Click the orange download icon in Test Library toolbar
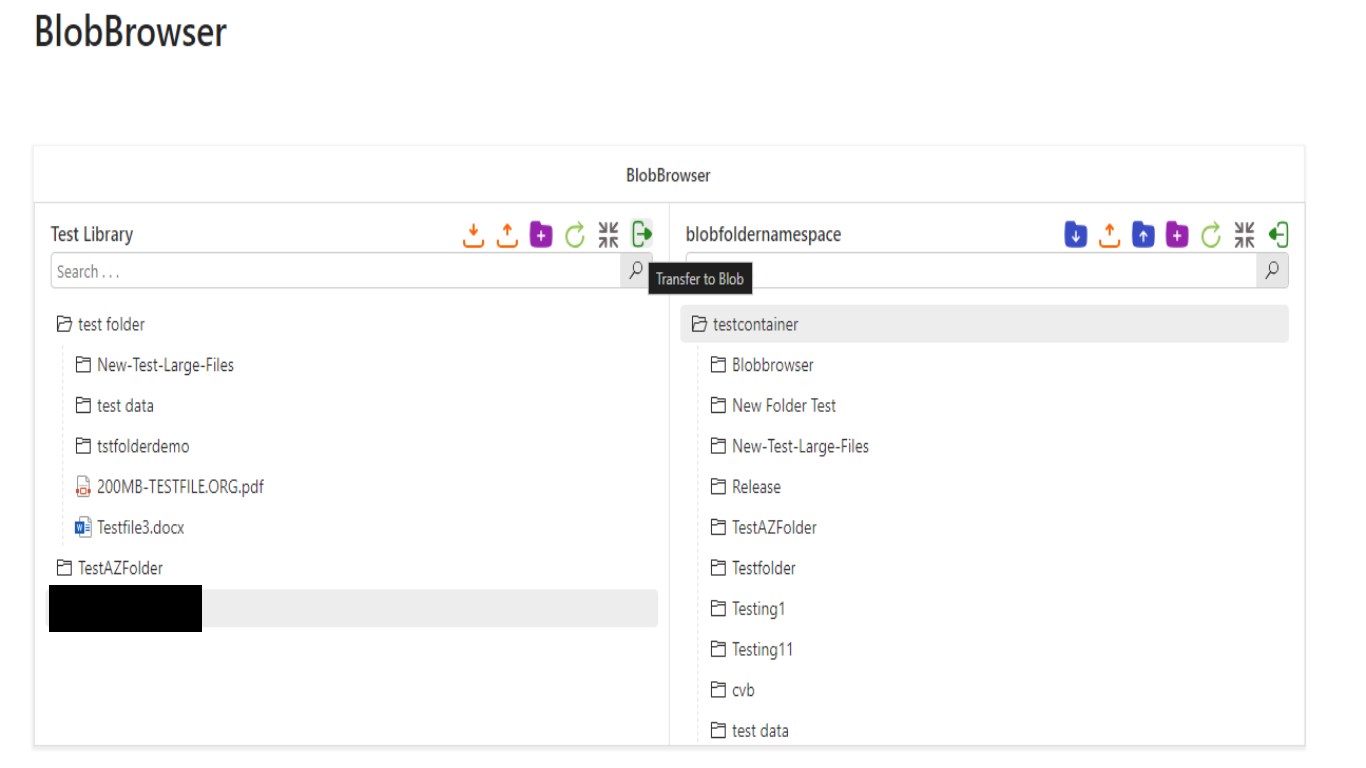The image size is (1366, 768). (x=474, y=235)
